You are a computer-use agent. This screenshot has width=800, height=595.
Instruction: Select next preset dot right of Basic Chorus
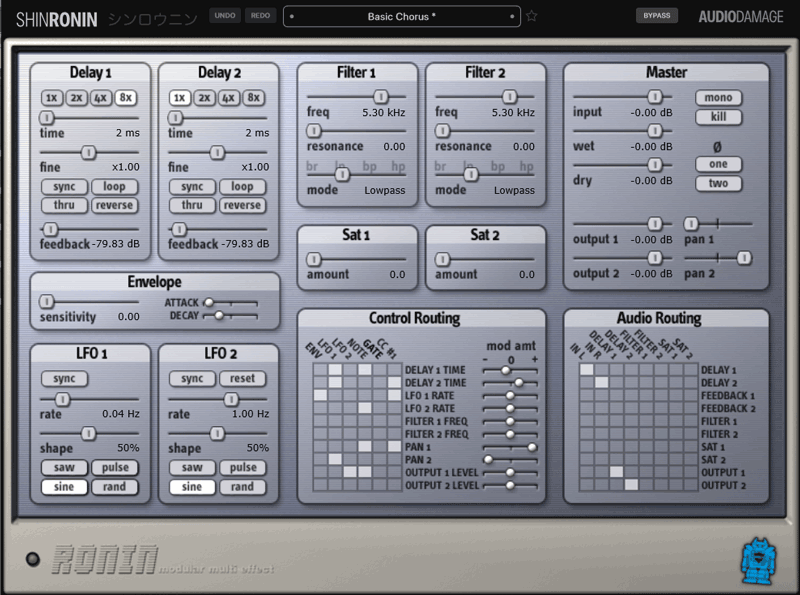coord(512,16)
